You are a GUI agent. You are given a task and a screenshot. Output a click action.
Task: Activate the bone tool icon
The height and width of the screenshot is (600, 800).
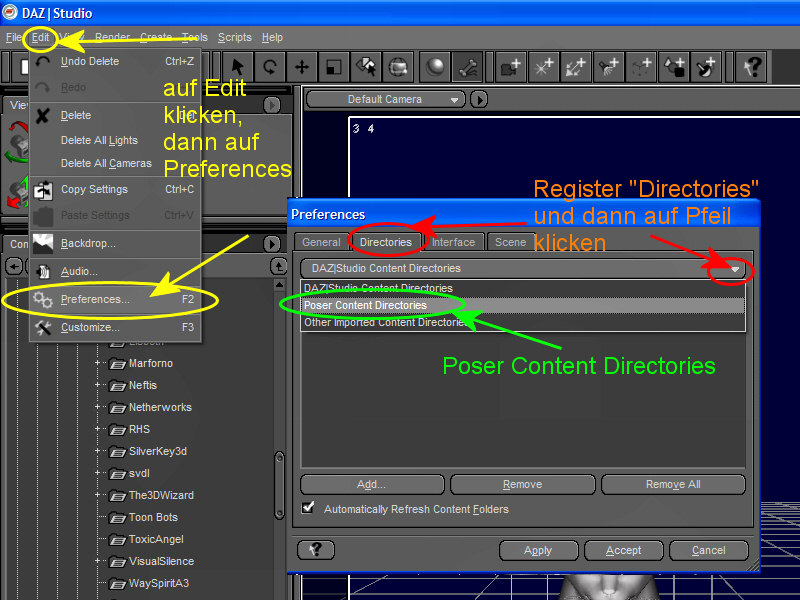pos(467,67)
